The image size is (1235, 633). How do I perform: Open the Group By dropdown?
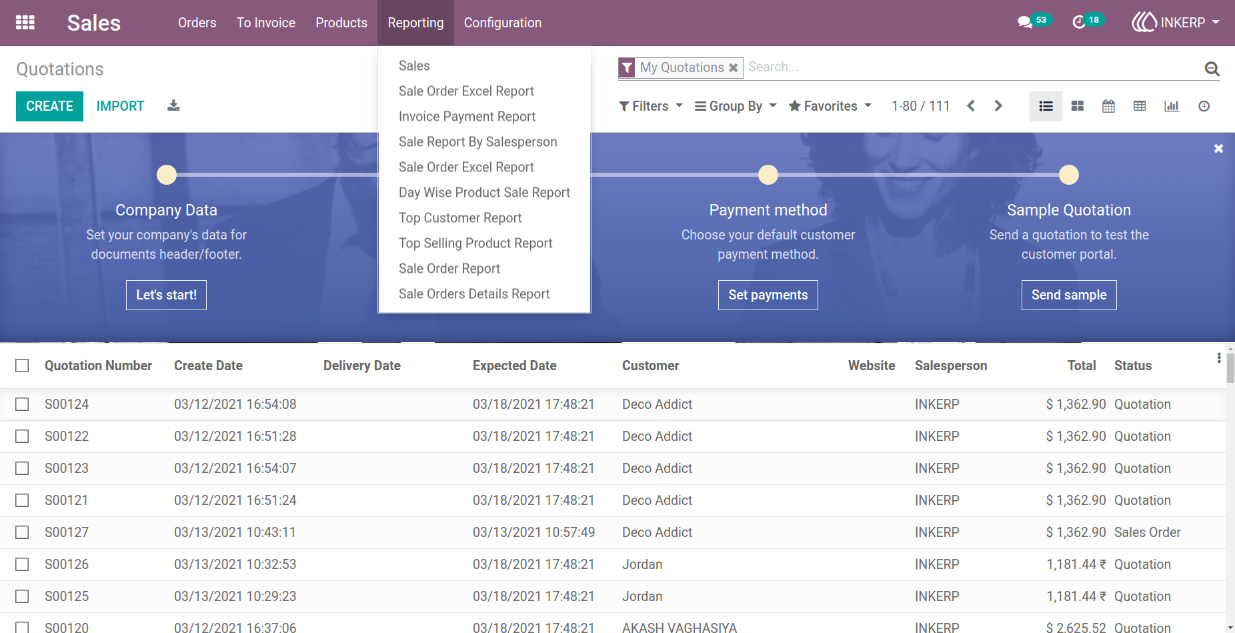(x=735, y=106)
